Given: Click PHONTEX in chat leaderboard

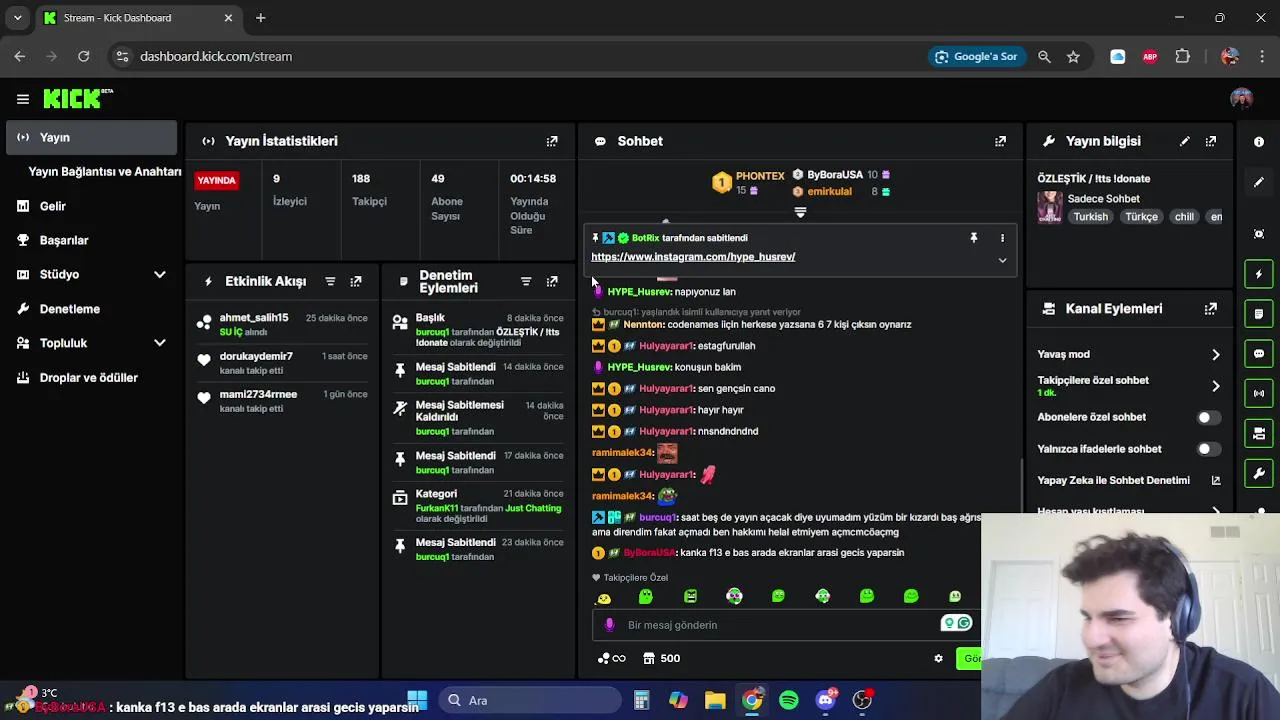Looking at the screenshot, I should (x=760, y=176).
